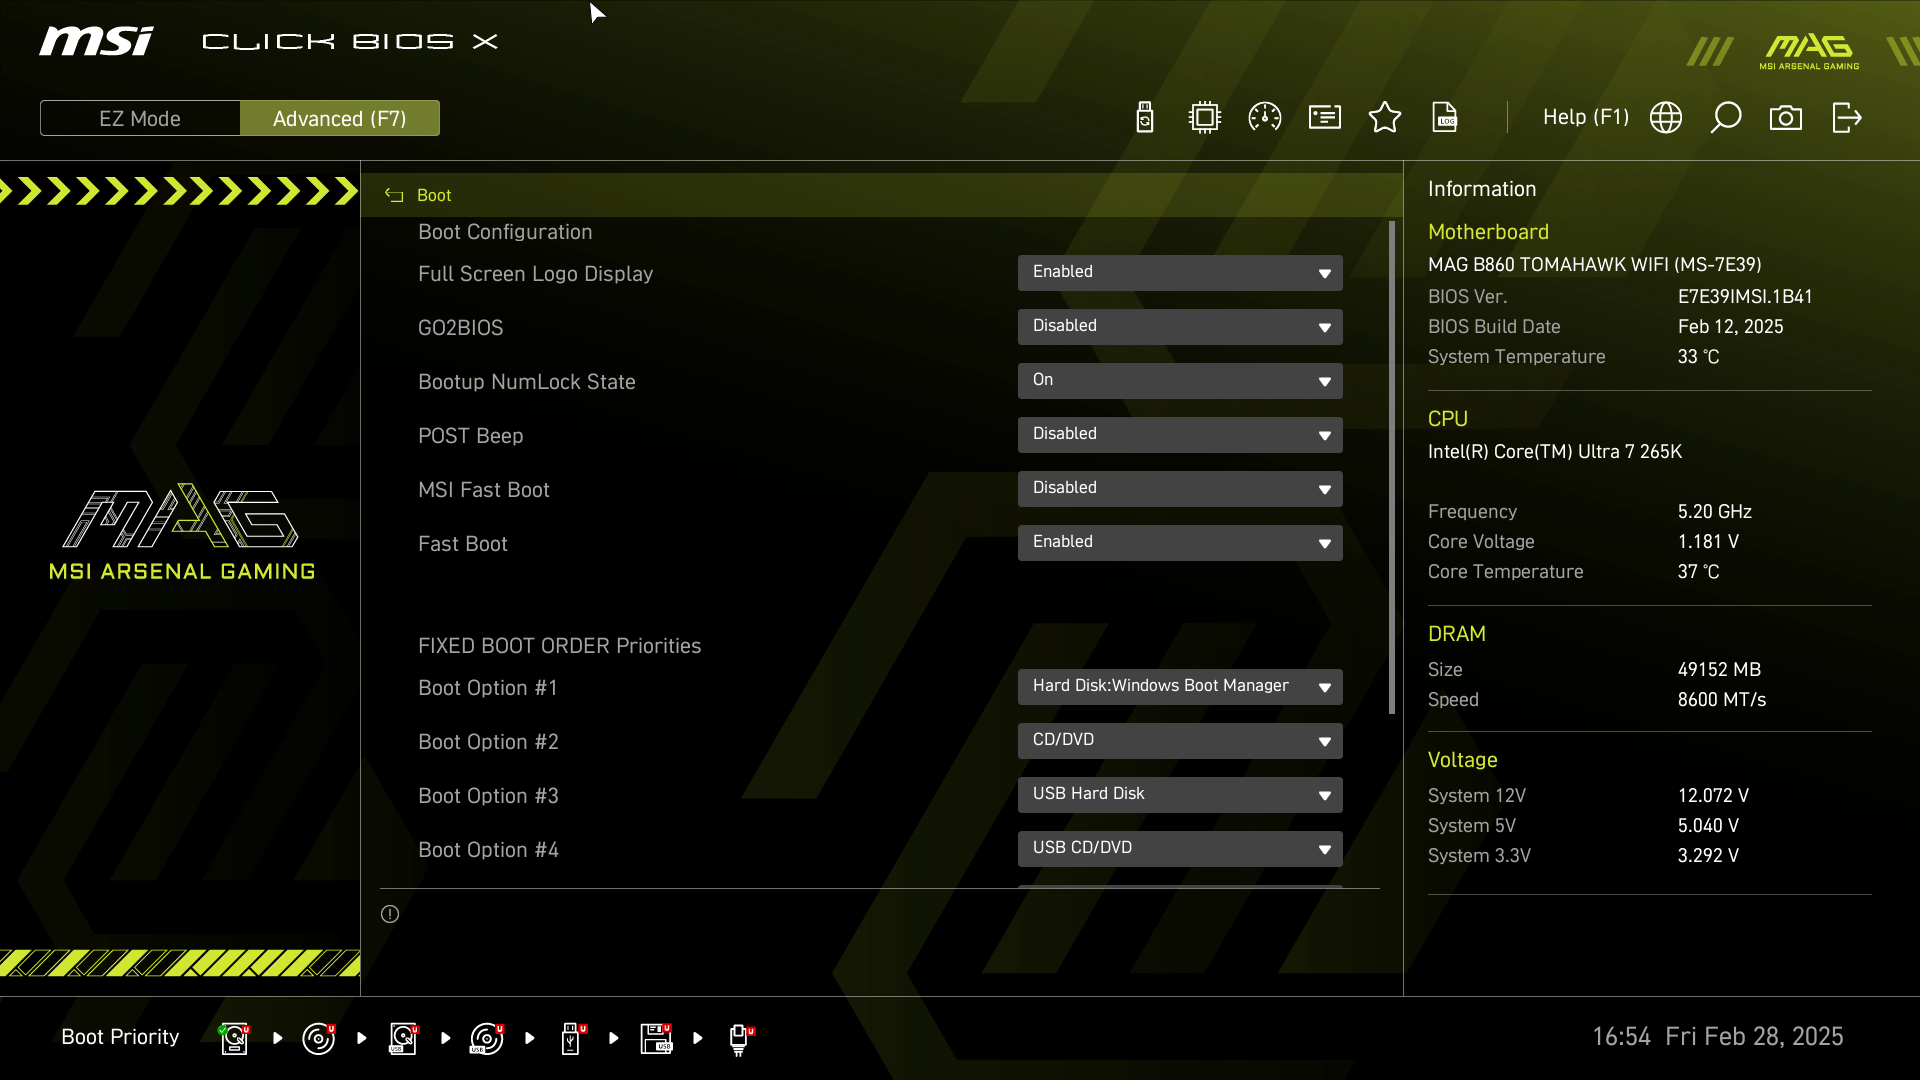Click the exit icon in the toolbar
This screenshot has width=1920, height=1080.
click(x=1846, y=118)
